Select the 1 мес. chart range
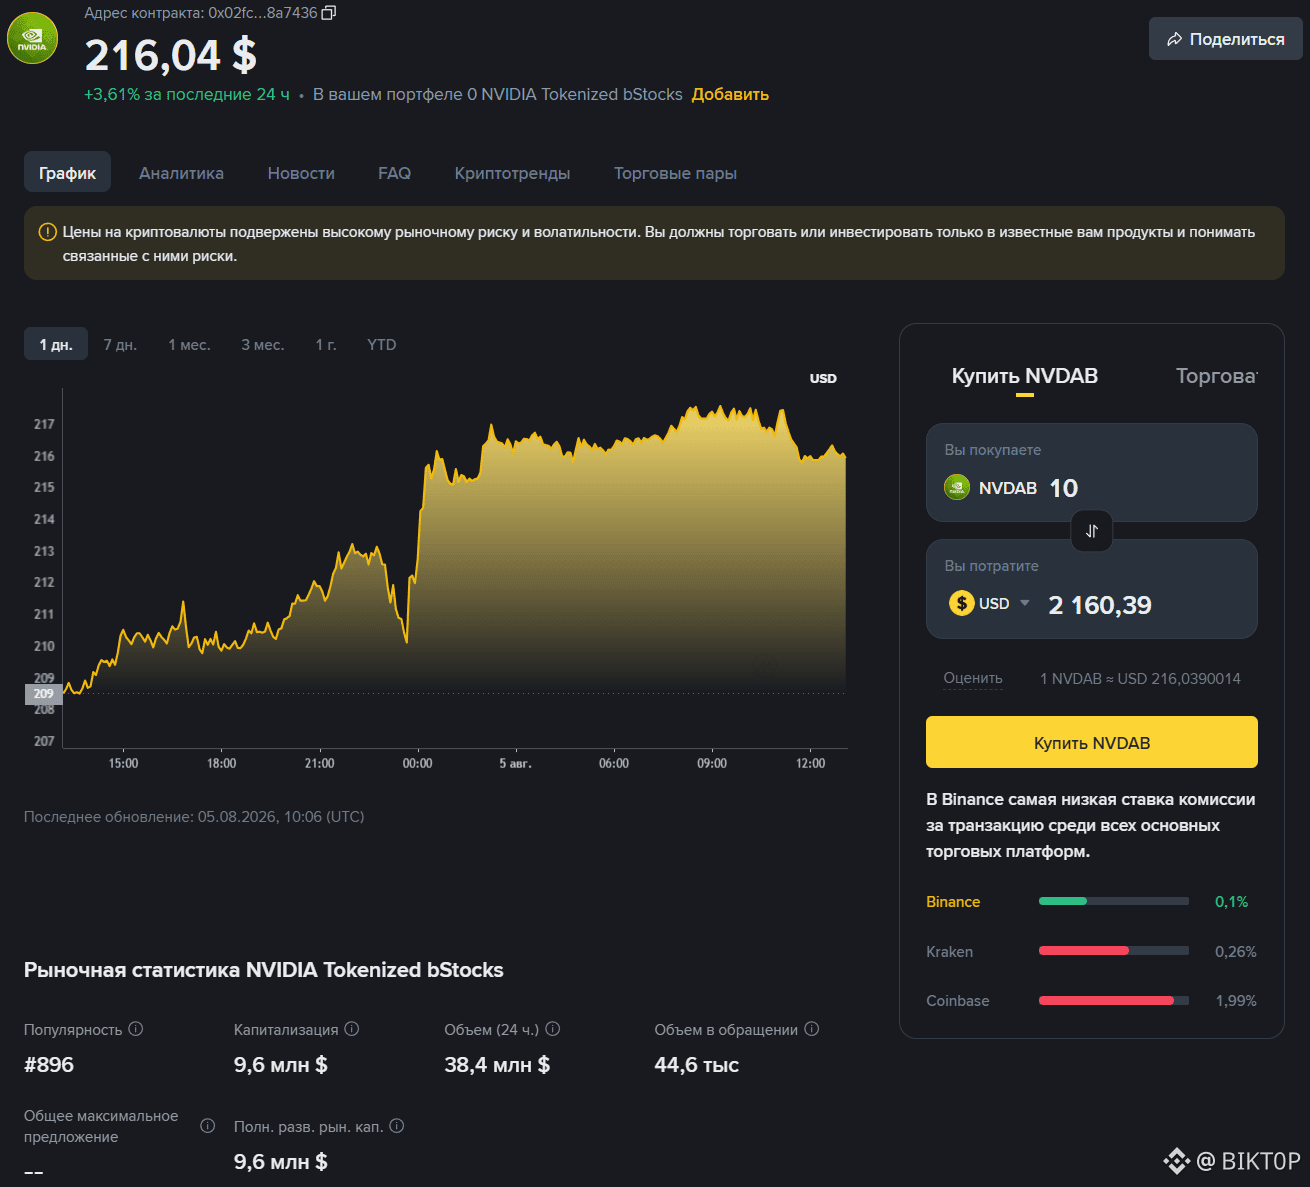 (x=189, y=345)
